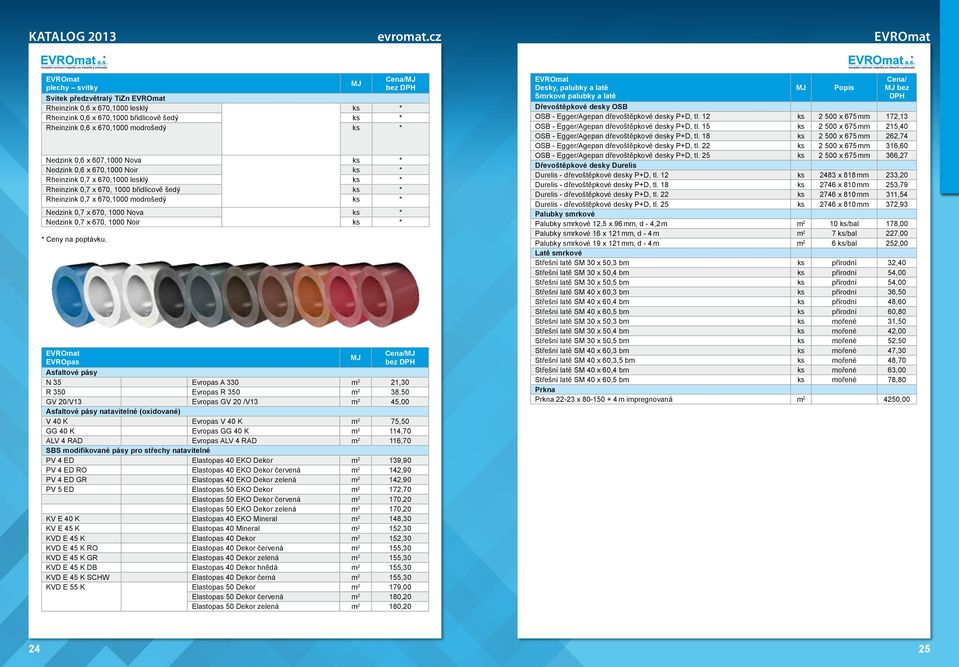Select 'Rheinzink 0,6 x 670,1000 lesklý' row
This screenshot has width=959, height=667.
coord(235,108)
